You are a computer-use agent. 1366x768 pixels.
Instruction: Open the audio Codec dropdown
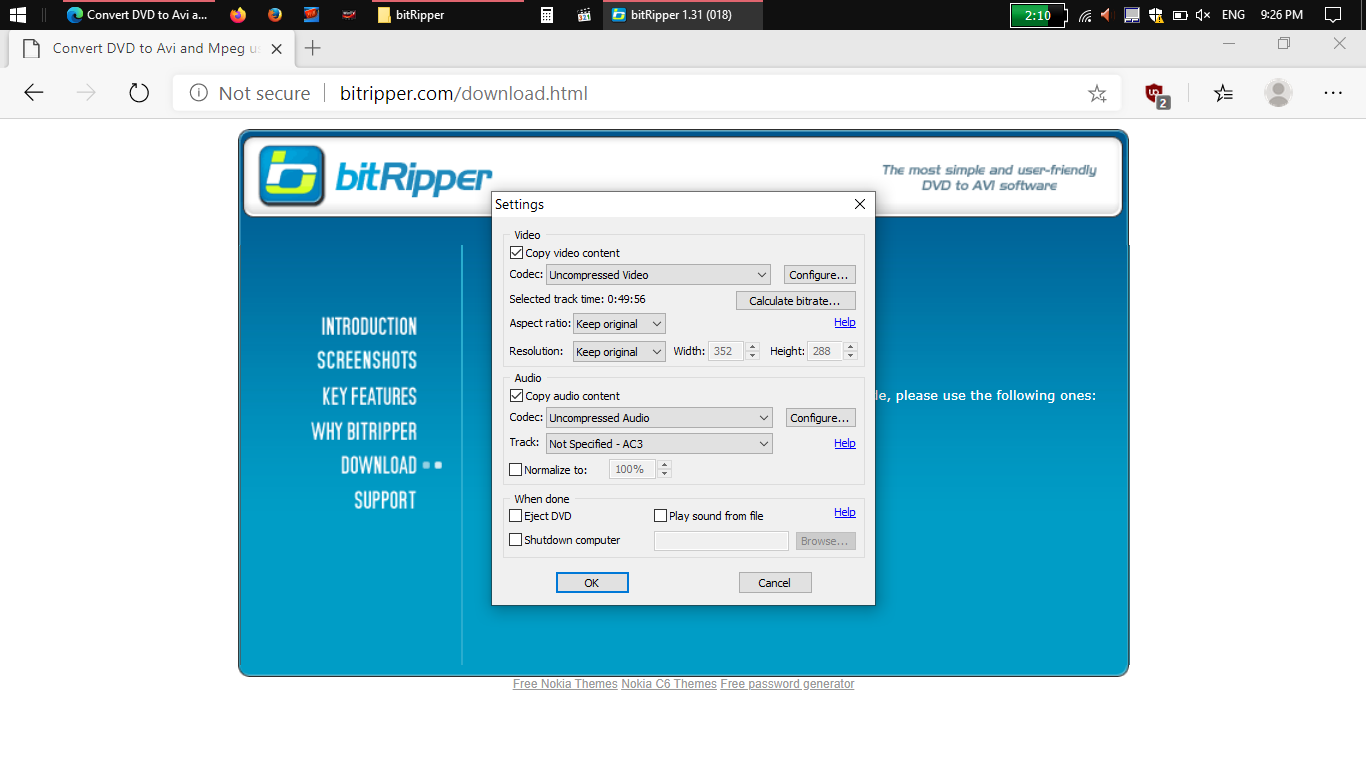(x=659, y=418)
